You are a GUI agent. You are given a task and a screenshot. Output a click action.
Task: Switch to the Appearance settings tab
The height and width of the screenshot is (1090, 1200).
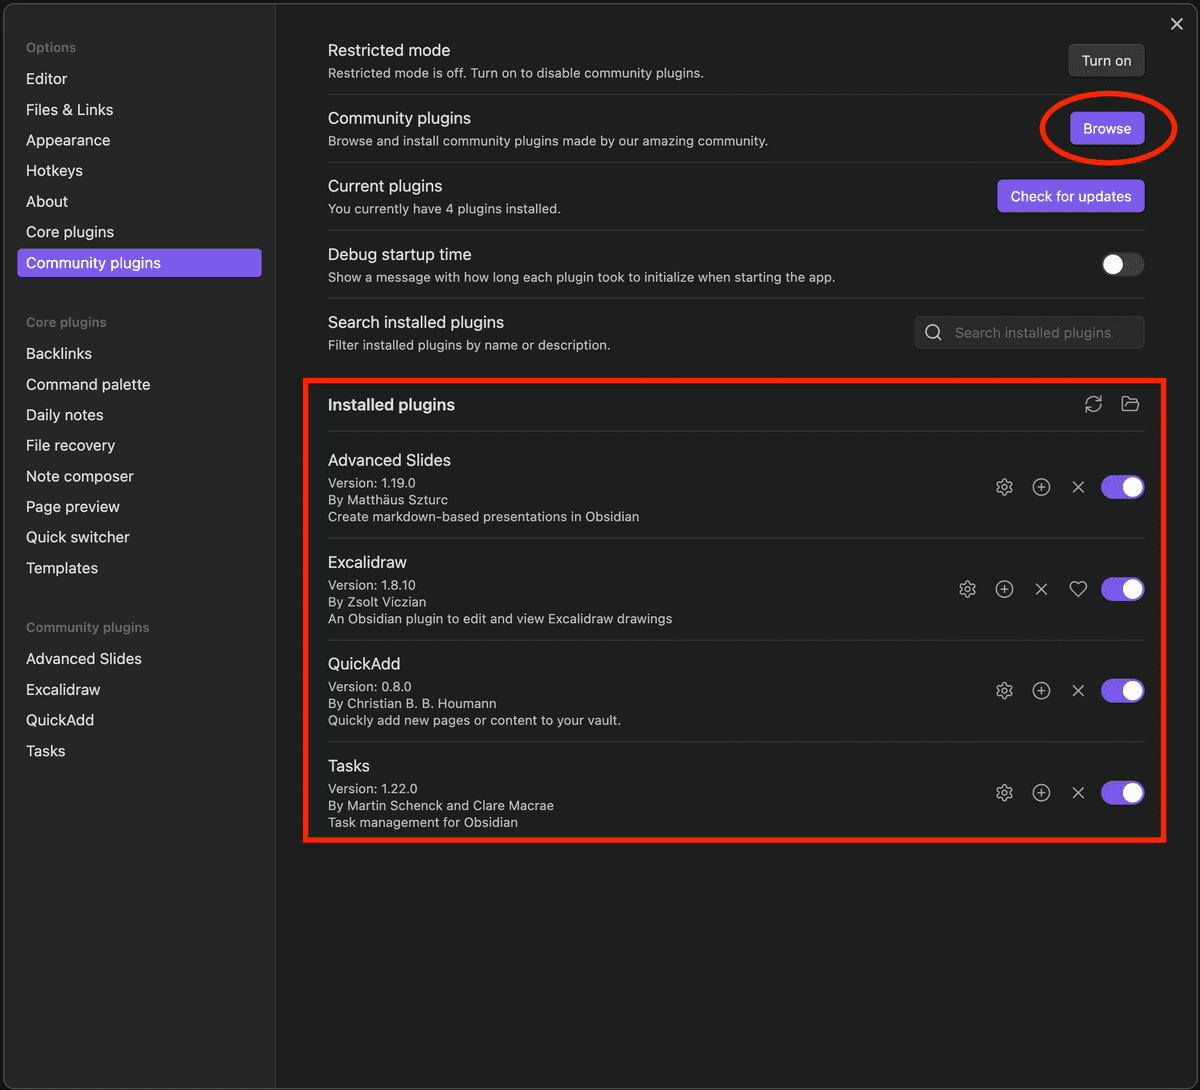68,140
